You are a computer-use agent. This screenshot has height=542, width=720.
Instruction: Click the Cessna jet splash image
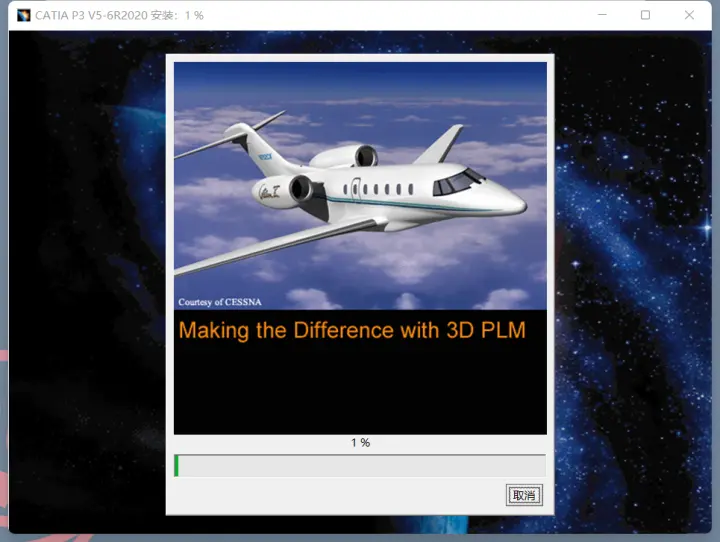pyautogui.click(x=360, y=186)
